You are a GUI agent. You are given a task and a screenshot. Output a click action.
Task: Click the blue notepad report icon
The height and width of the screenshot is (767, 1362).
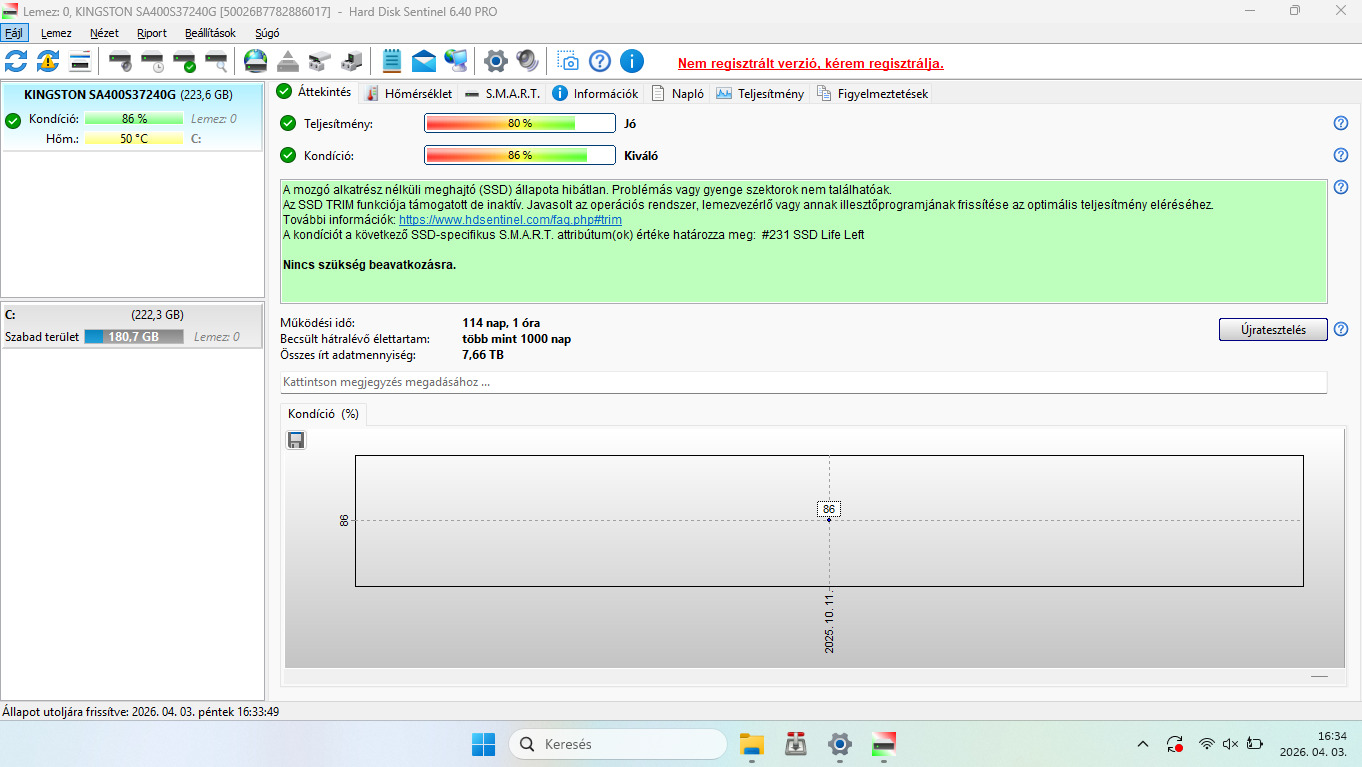[x=392, y=61]
